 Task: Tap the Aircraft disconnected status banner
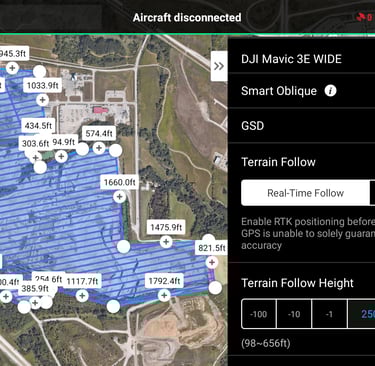point(187,17)
